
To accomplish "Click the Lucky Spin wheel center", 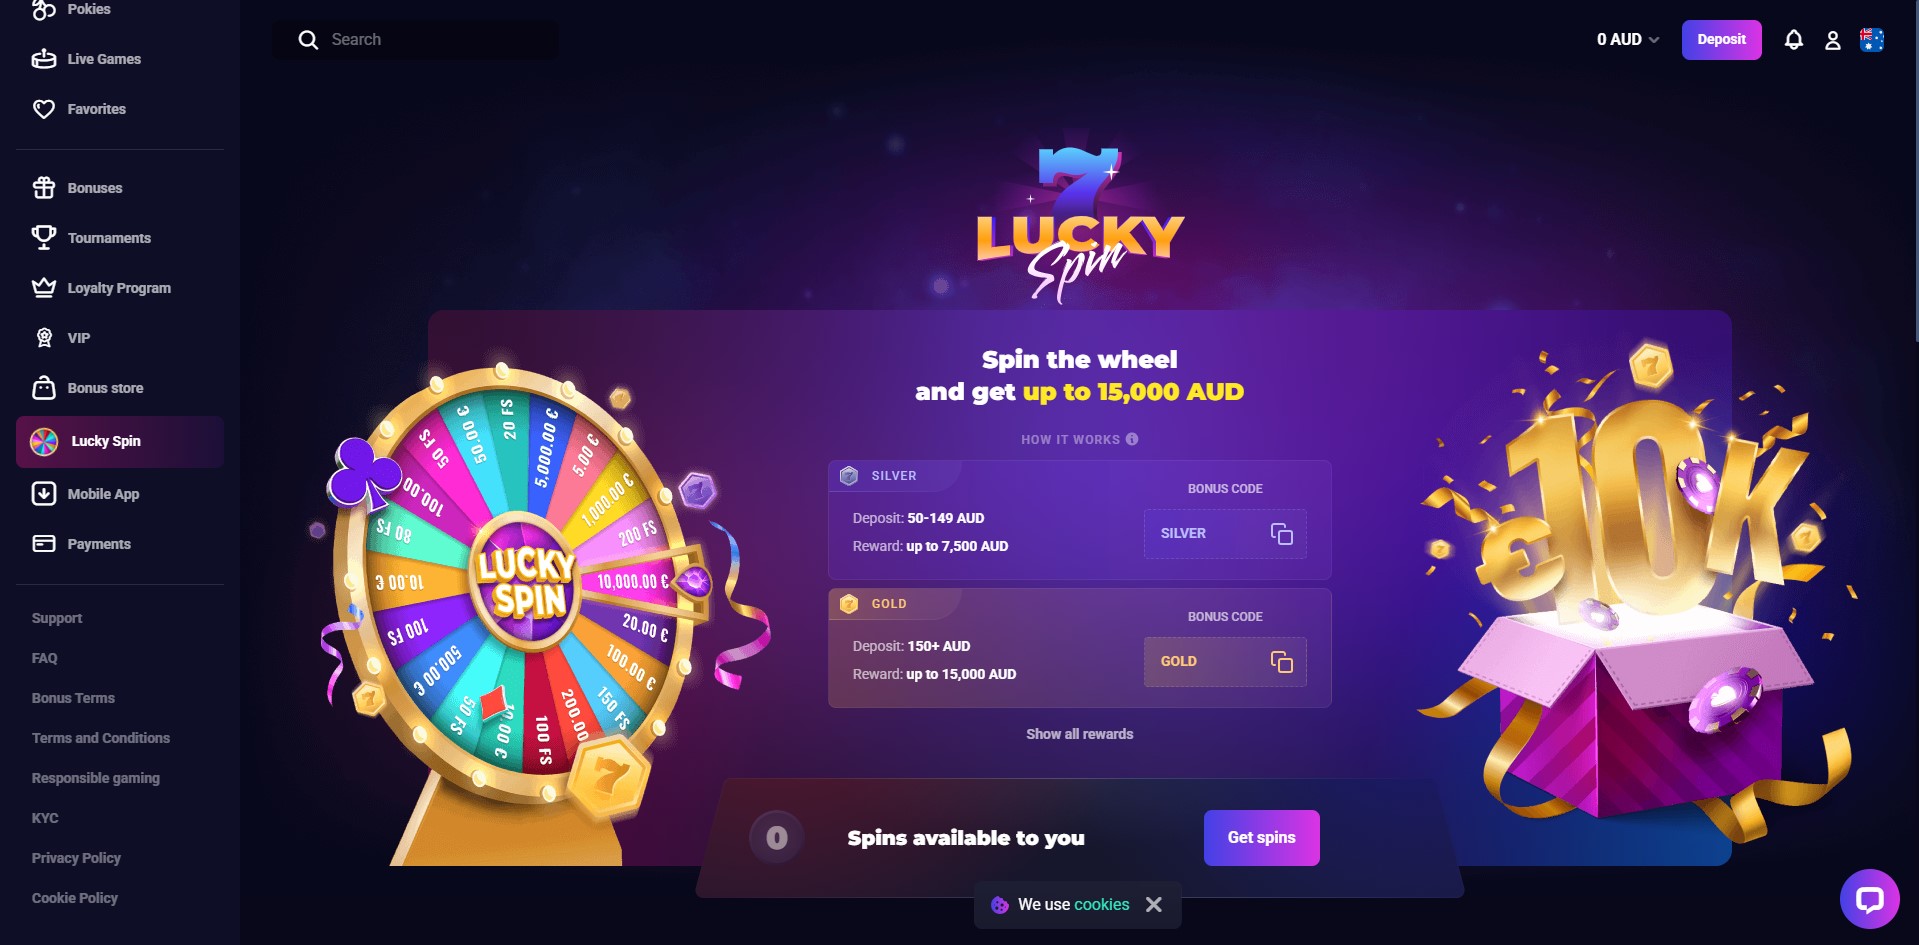I will [x=525, y=581].
